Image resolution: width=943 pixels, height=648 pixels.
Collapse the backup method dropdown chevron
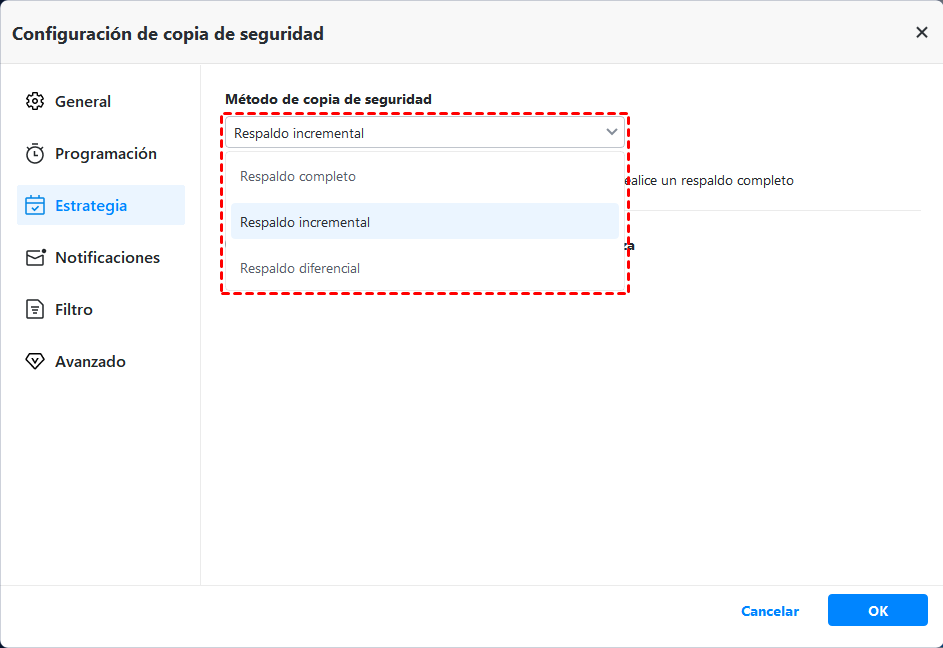point(611,133)
